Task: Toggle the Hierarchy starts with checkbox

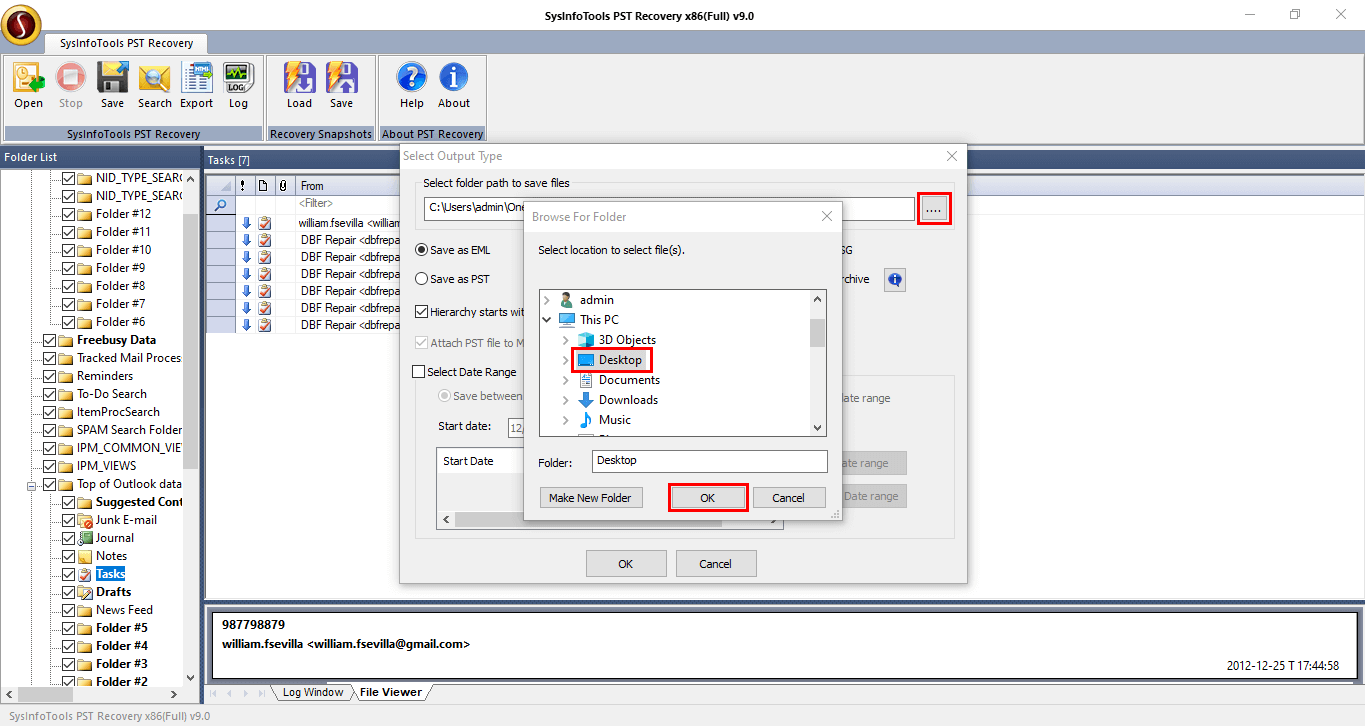Action: tap(421, 312)
